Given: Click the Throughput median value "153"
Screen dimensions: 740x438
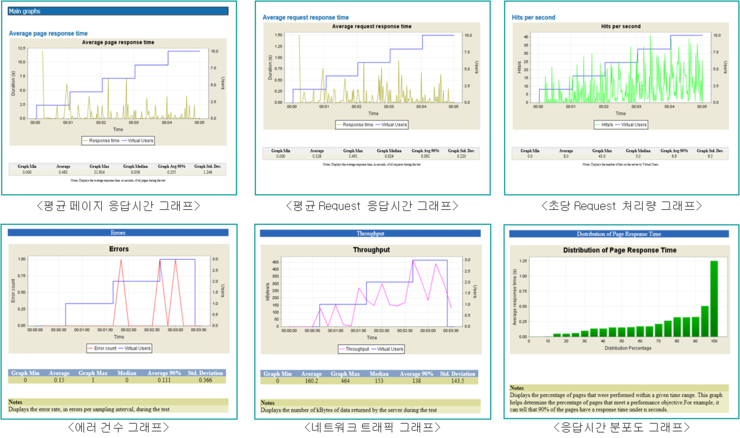Looking at the screenshot, I should (378, 380).
